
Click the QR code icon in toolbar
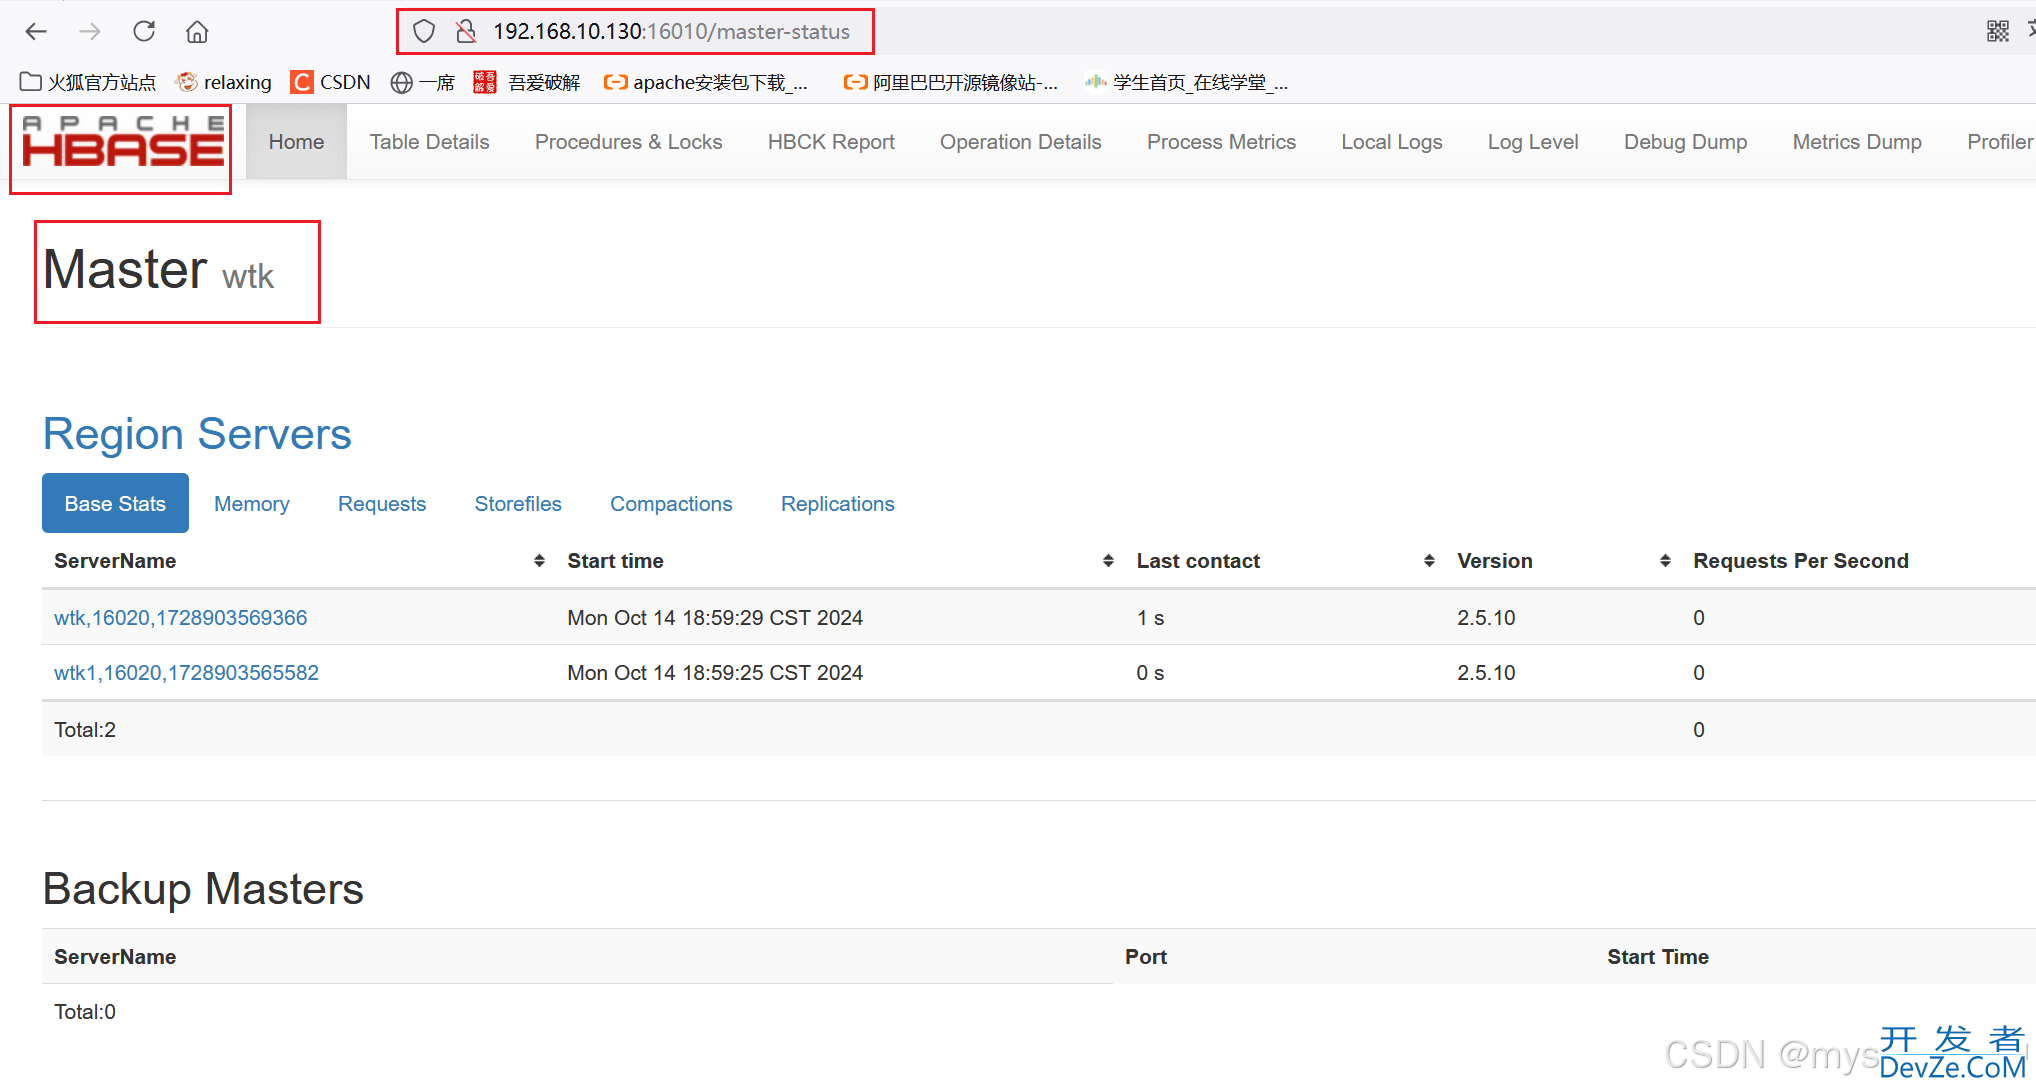pyautogui.click(x=1998, y=32)
